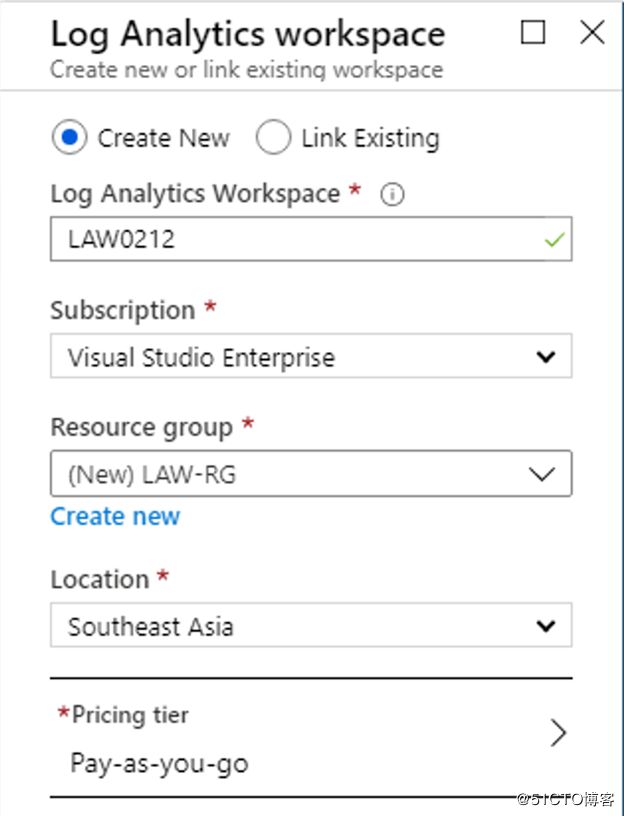Select the Create New radio button
This screenshot has height=816, width=624.
69,137
